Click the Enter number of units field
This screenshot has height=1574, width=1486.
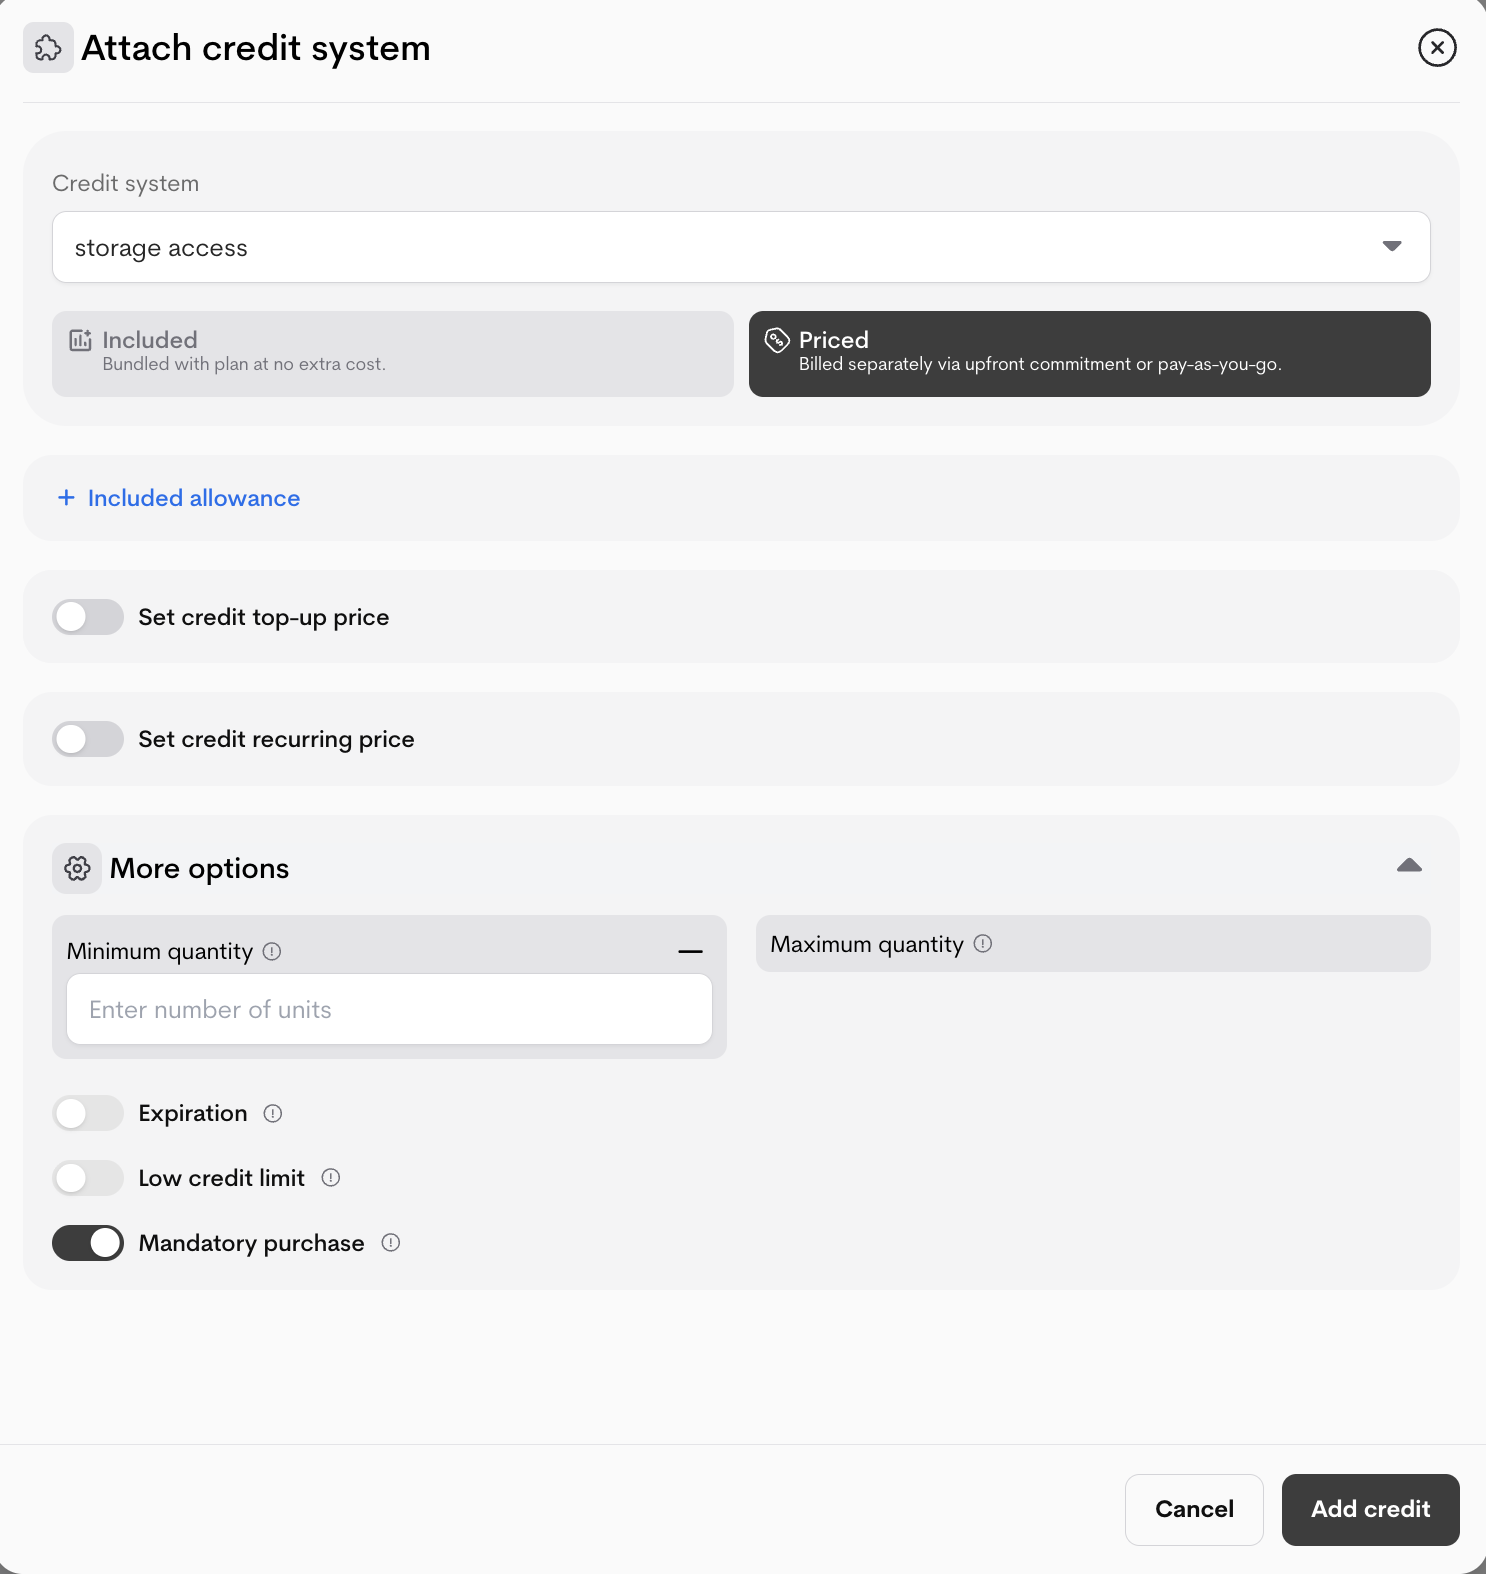(x=389, y=1009)
